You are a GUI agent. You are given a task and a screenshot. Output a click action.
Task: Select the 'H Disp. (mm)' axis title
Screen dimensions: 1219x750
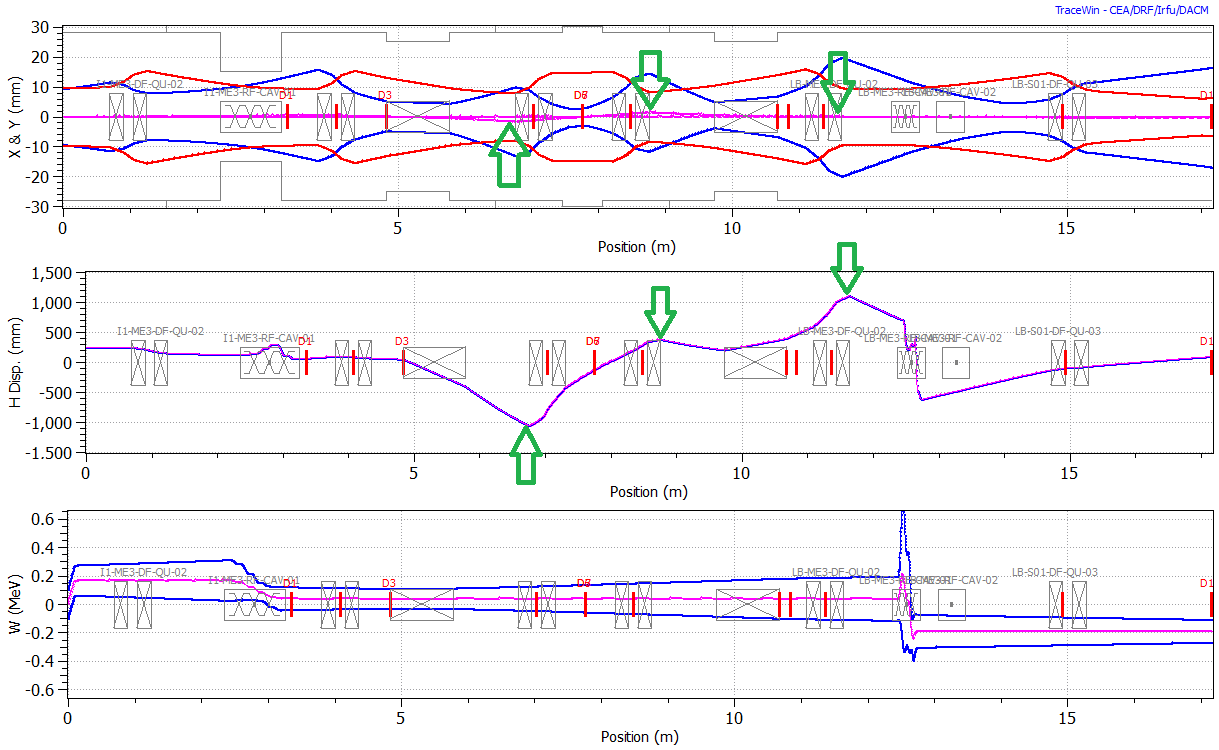(13, 362)
